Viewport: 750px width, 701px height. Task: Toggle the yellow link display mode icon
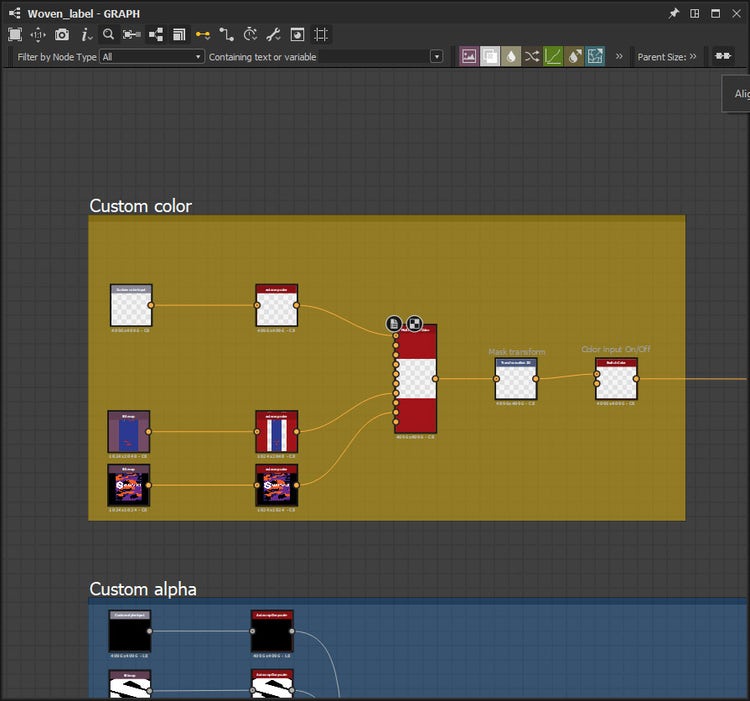(x=203, y=34)
